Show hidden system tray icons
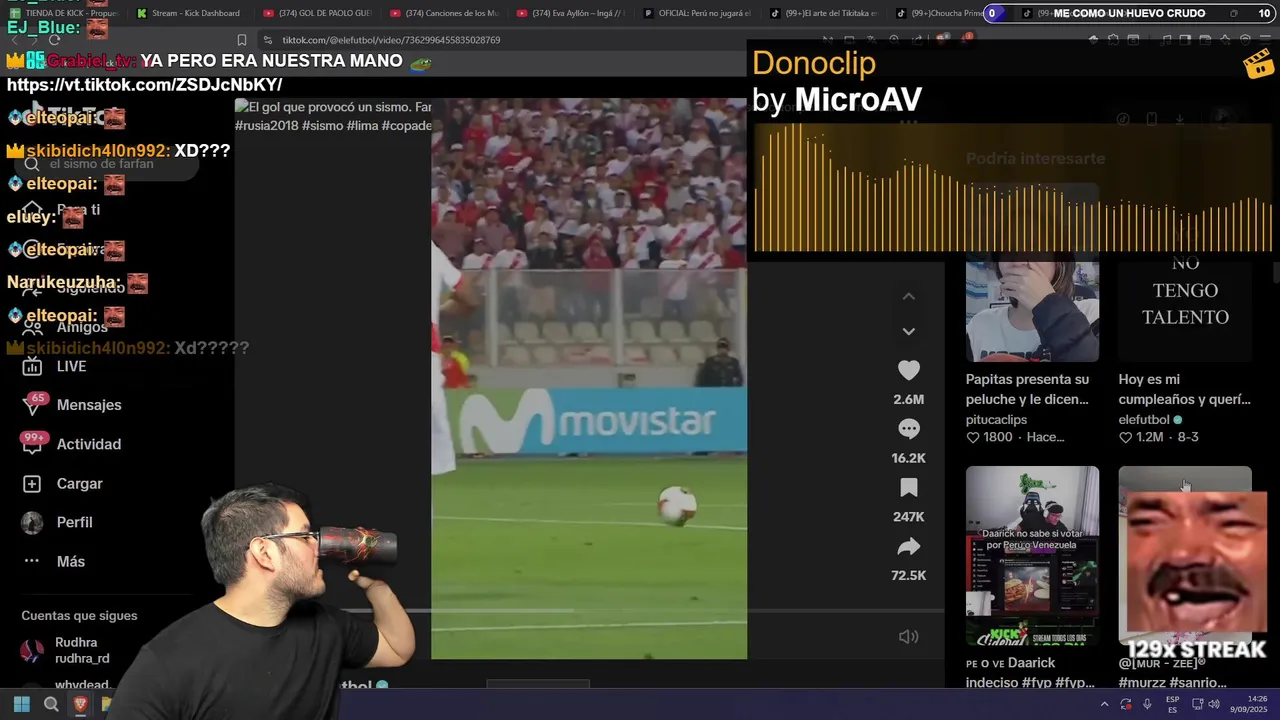Image resolution: width=1280 pixels, height=720 pixels. click(1104, 704)
